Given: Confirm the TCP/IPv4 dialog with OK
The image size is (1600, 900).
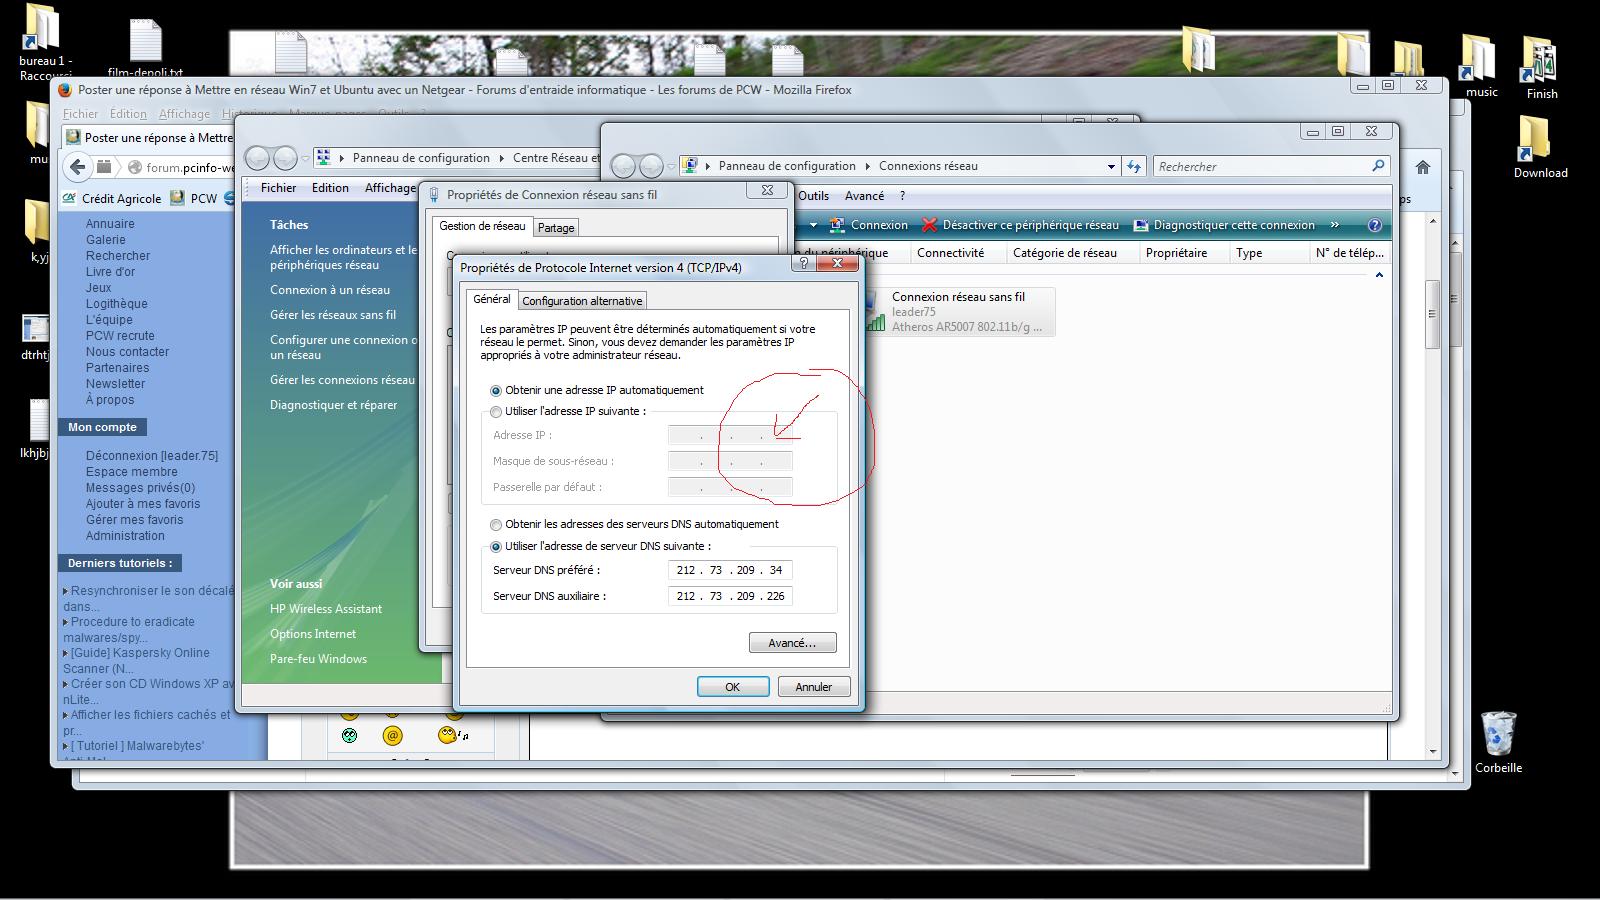Looking at the screenshot, I should tap(733, 687).
